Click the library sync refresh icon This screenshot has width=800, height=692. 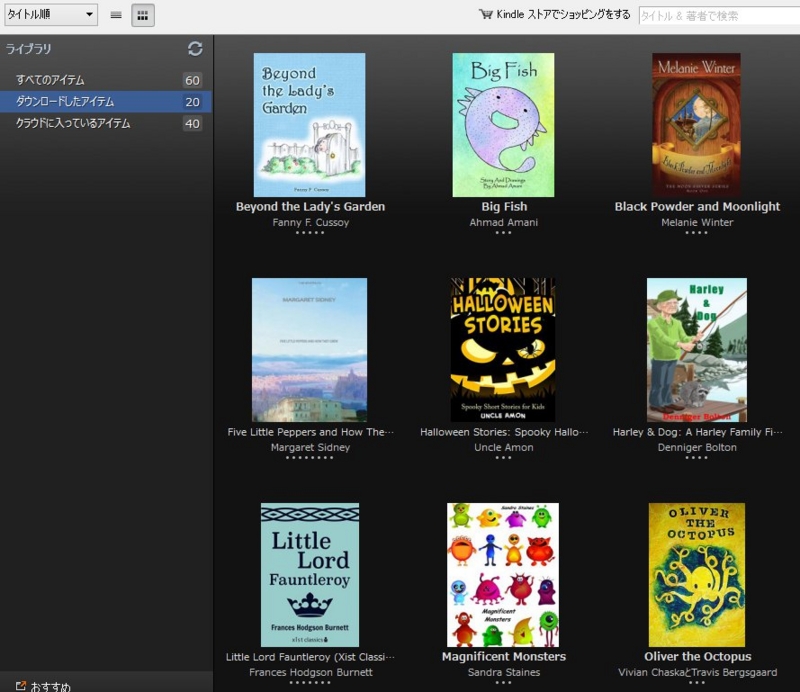point(195,48)
